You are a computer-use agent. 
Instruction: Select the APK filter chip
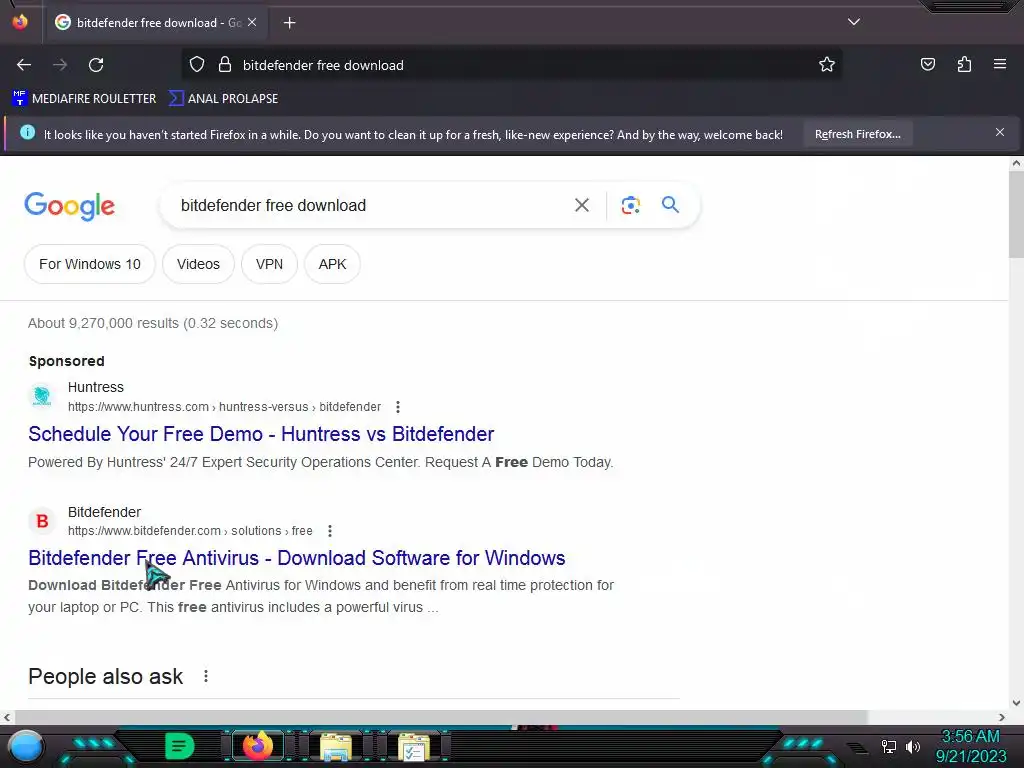coord(332,264)
